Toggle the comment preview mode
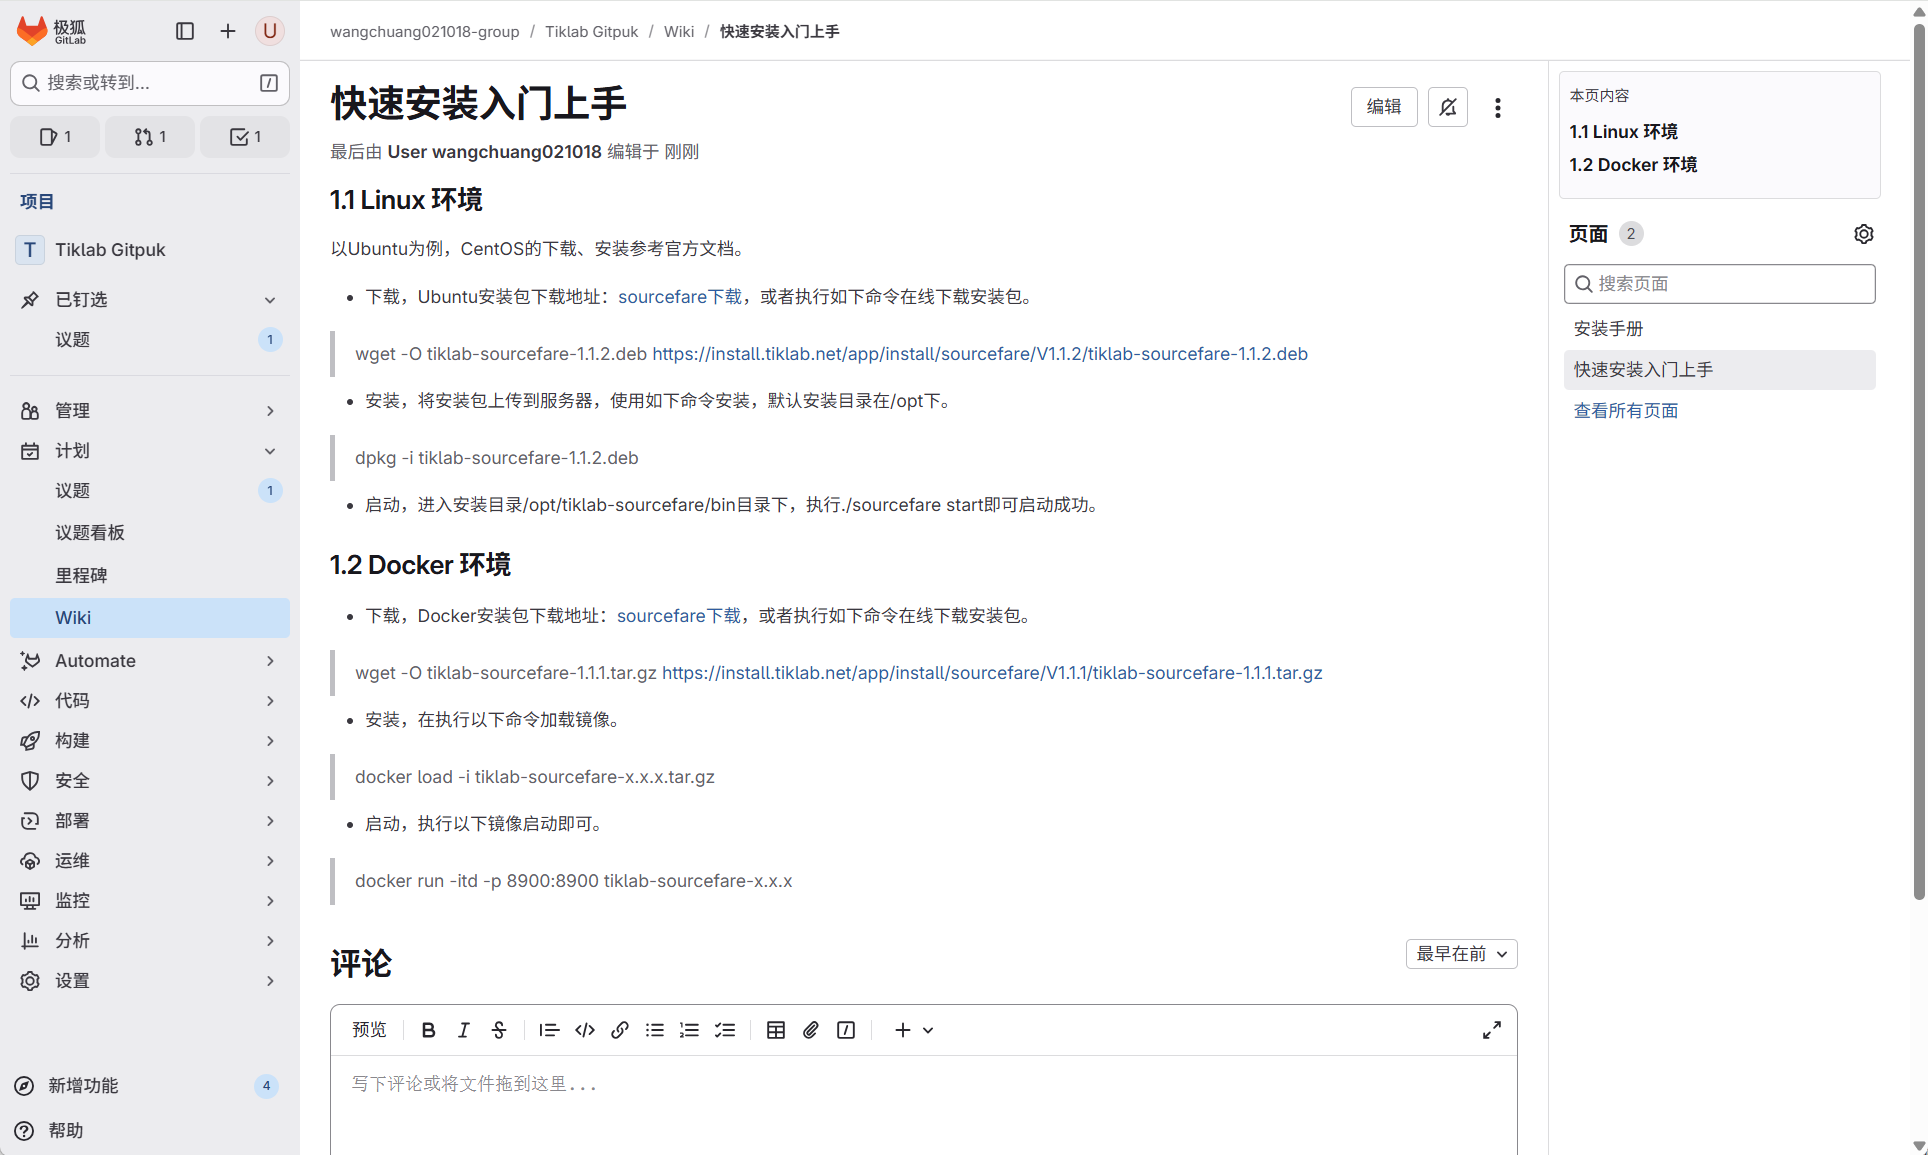 click(x=369, y=1030)
